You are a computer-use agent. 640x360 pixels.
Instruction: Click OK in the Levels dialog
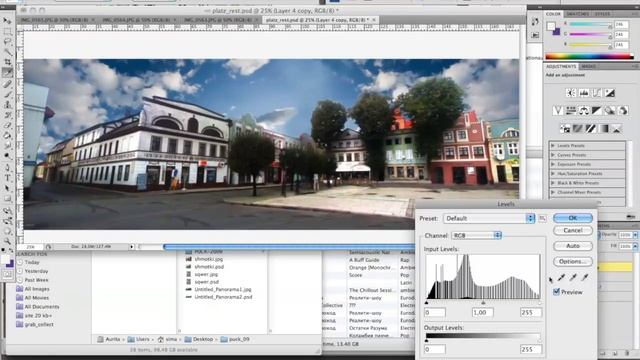(573, 218)
